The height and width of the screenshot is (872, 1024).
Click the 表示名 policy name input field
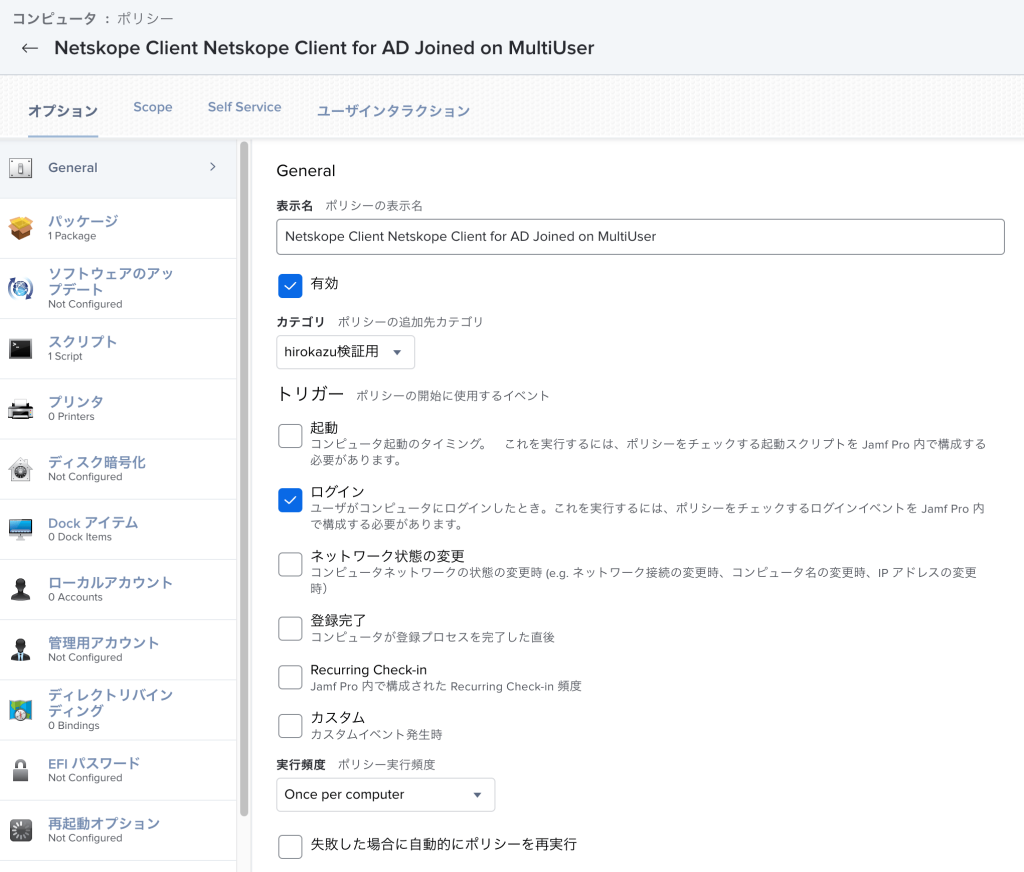click(640, 236)
